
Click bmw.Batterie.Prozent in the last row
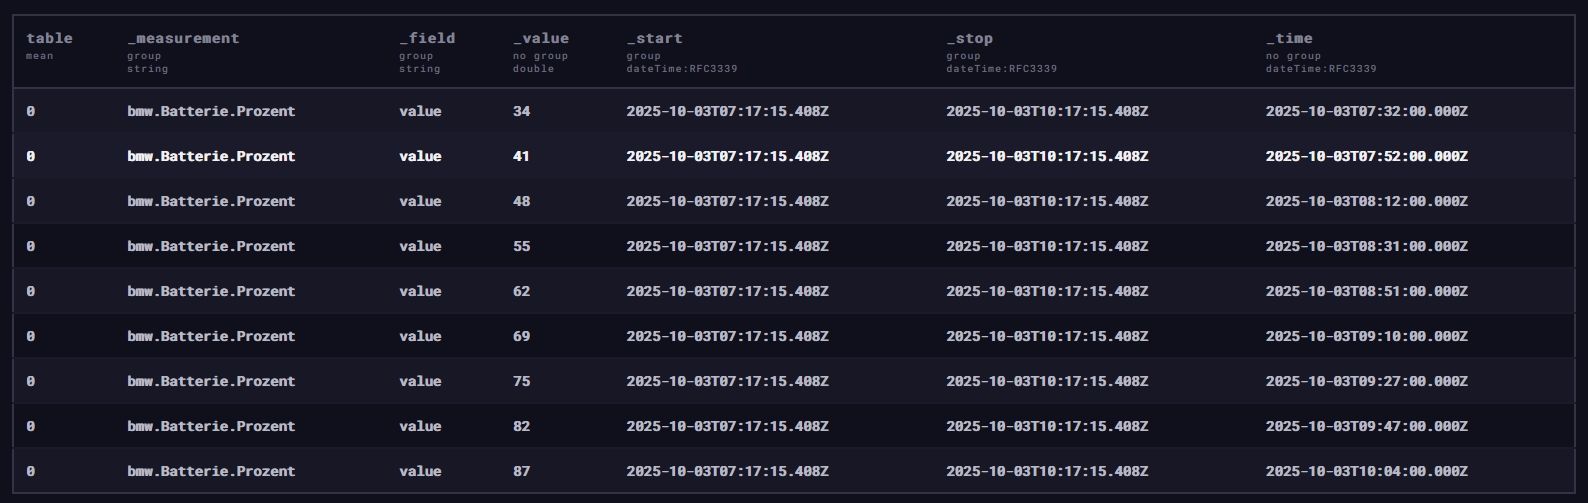(x=211, y=471)
